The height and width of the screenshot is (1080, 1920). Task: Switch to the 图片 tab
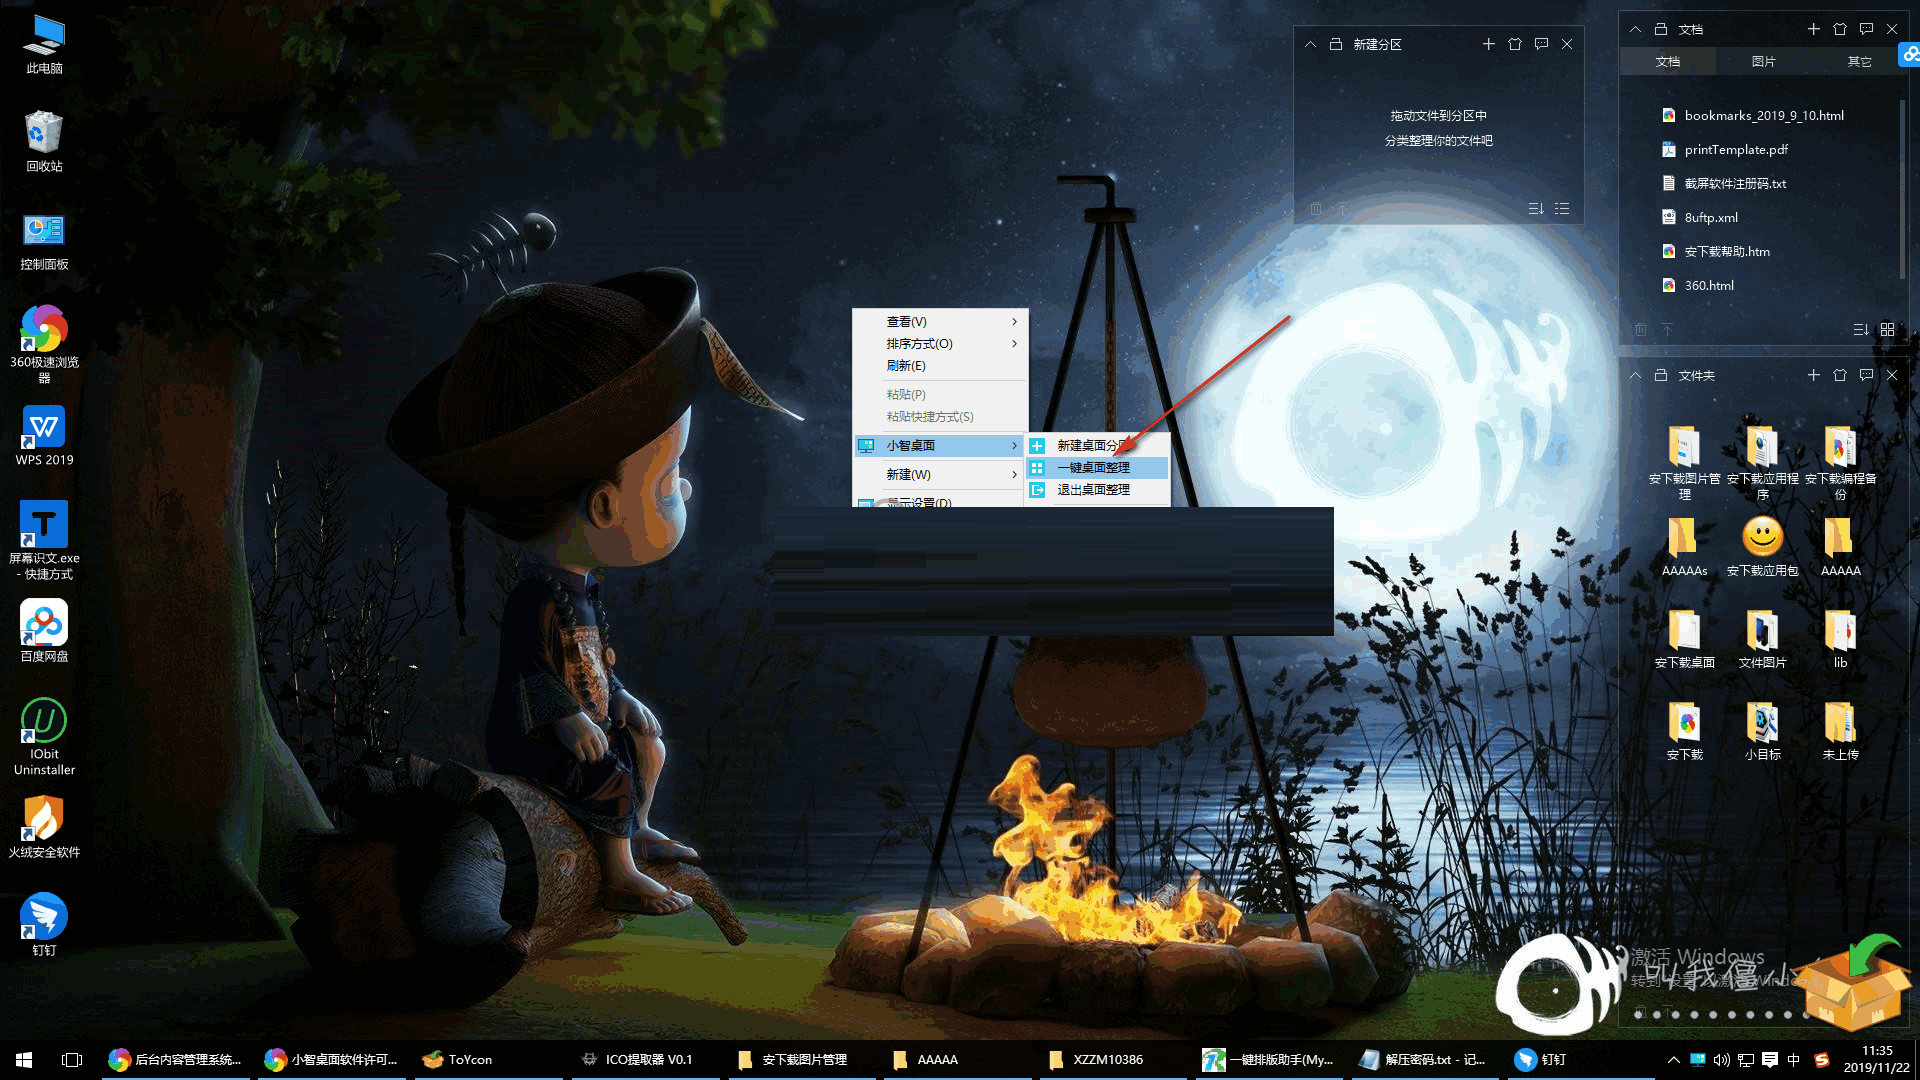(1763, 61)
